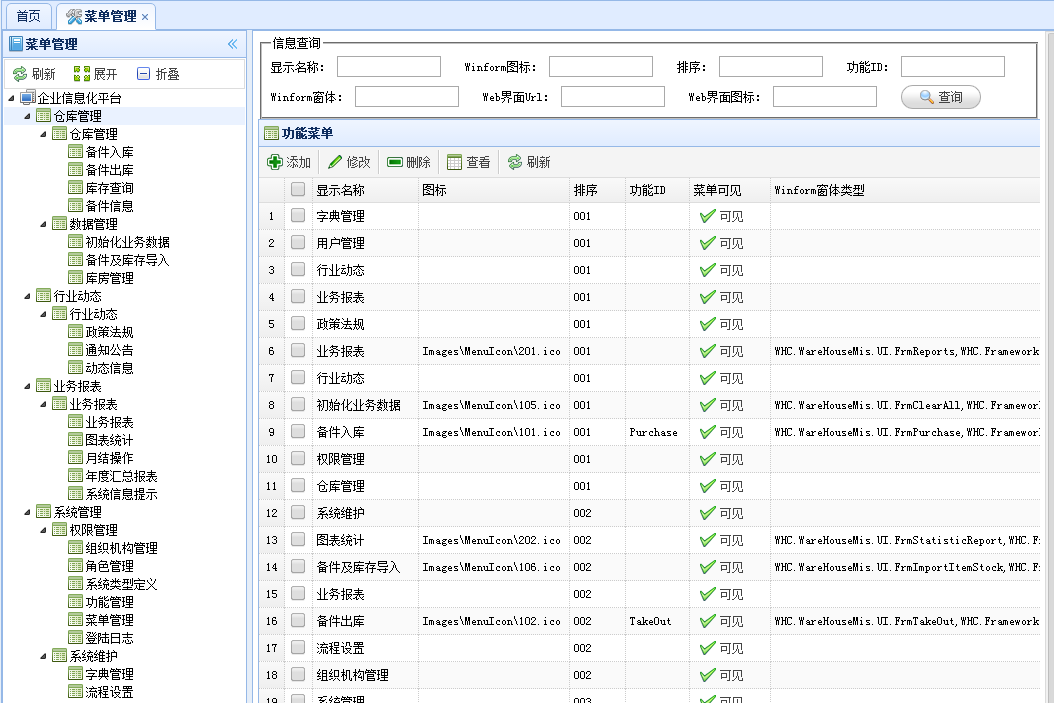Check the checkbox for row 图表统计
The width and height of the screenshot is (1054, 703).
[298, 540]
